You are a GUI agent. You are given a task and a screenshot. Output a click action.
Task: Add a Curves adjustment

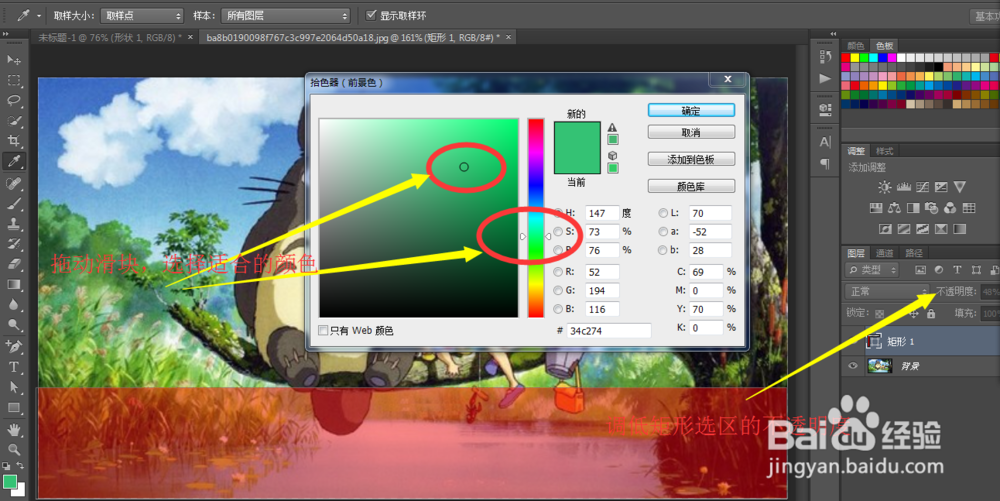click(922, 187)
